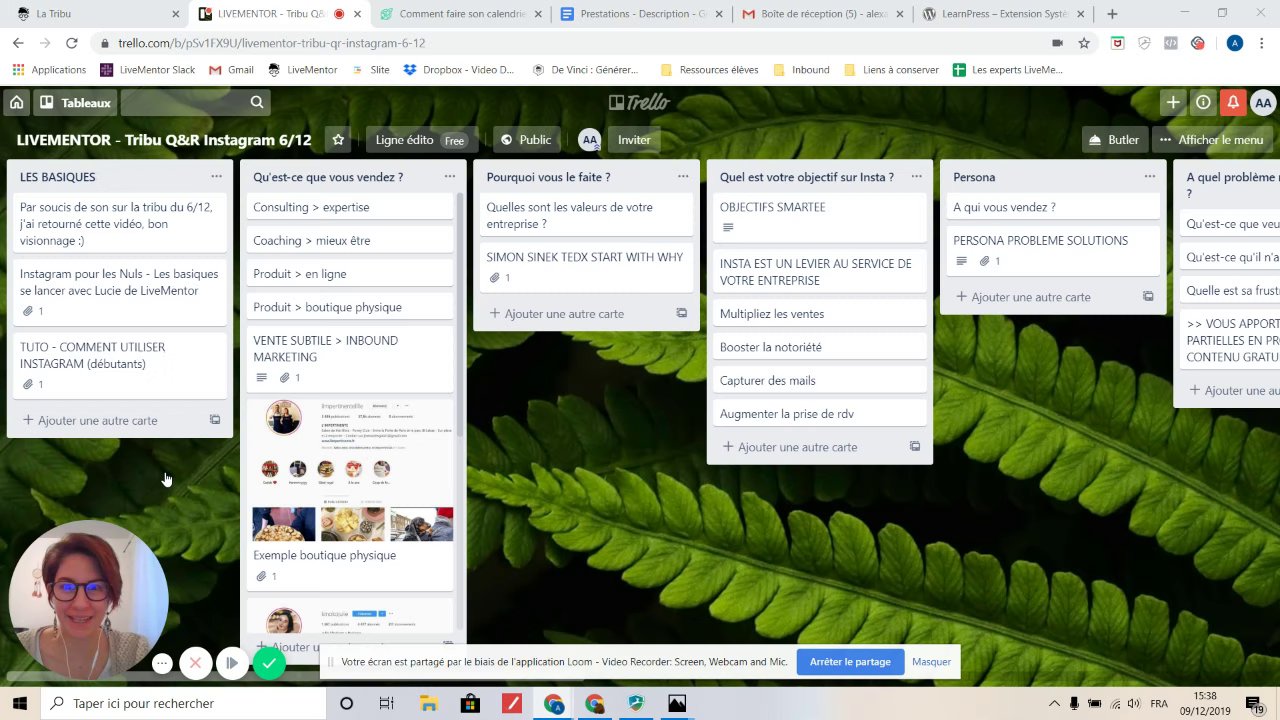Screen dimensions: 1280x720
Task: Open card TUTO - COMMENT UTILISER INSTAGRAM
Action: pyautogui.click(x=120, y=366)
